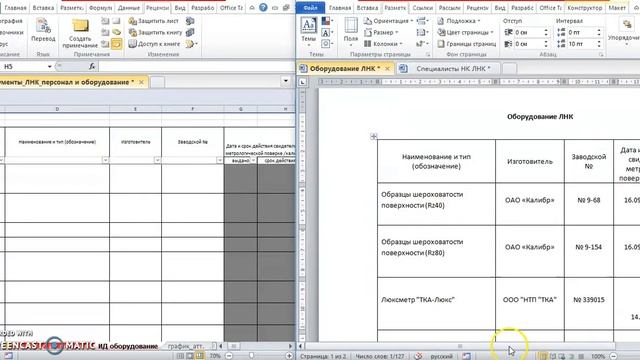Select sheet tab ИД оборудование
Viewport: 640px width, 360px height.
pos(128,346)
